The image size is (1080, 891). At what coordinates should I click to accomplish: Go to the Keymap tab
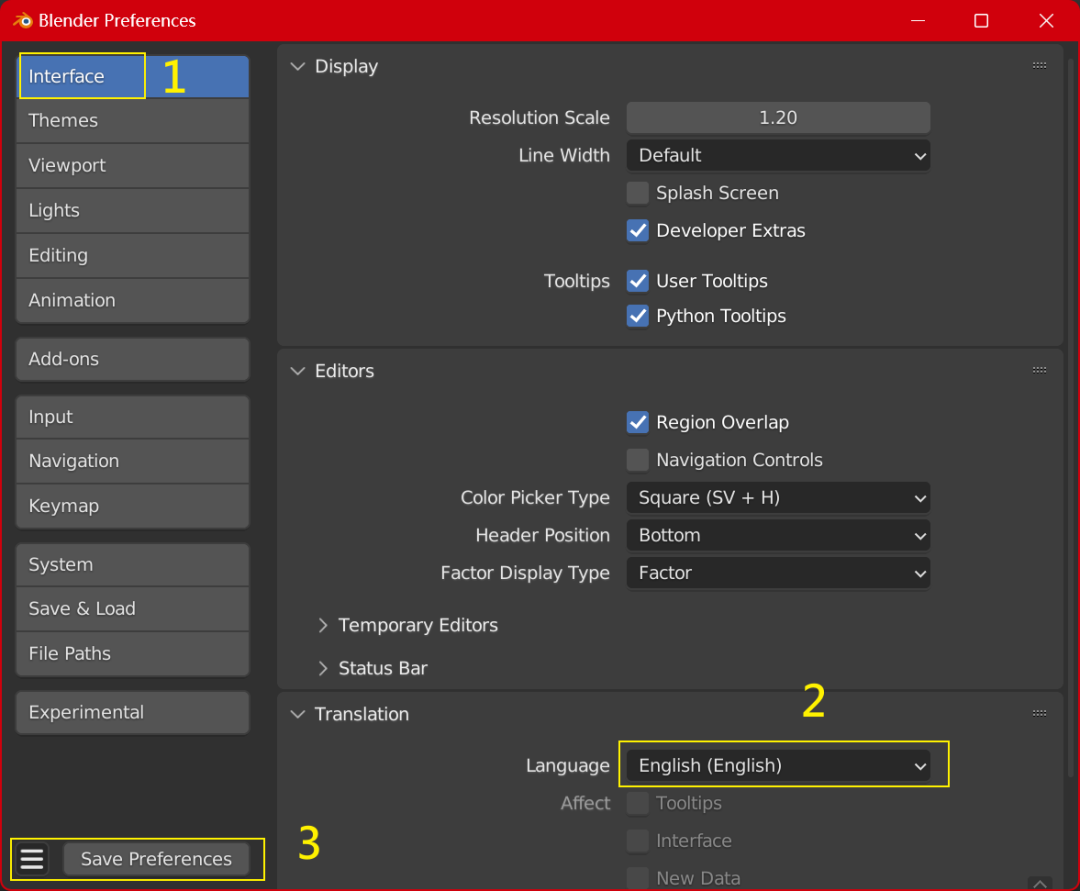click(x=133, y=506)
